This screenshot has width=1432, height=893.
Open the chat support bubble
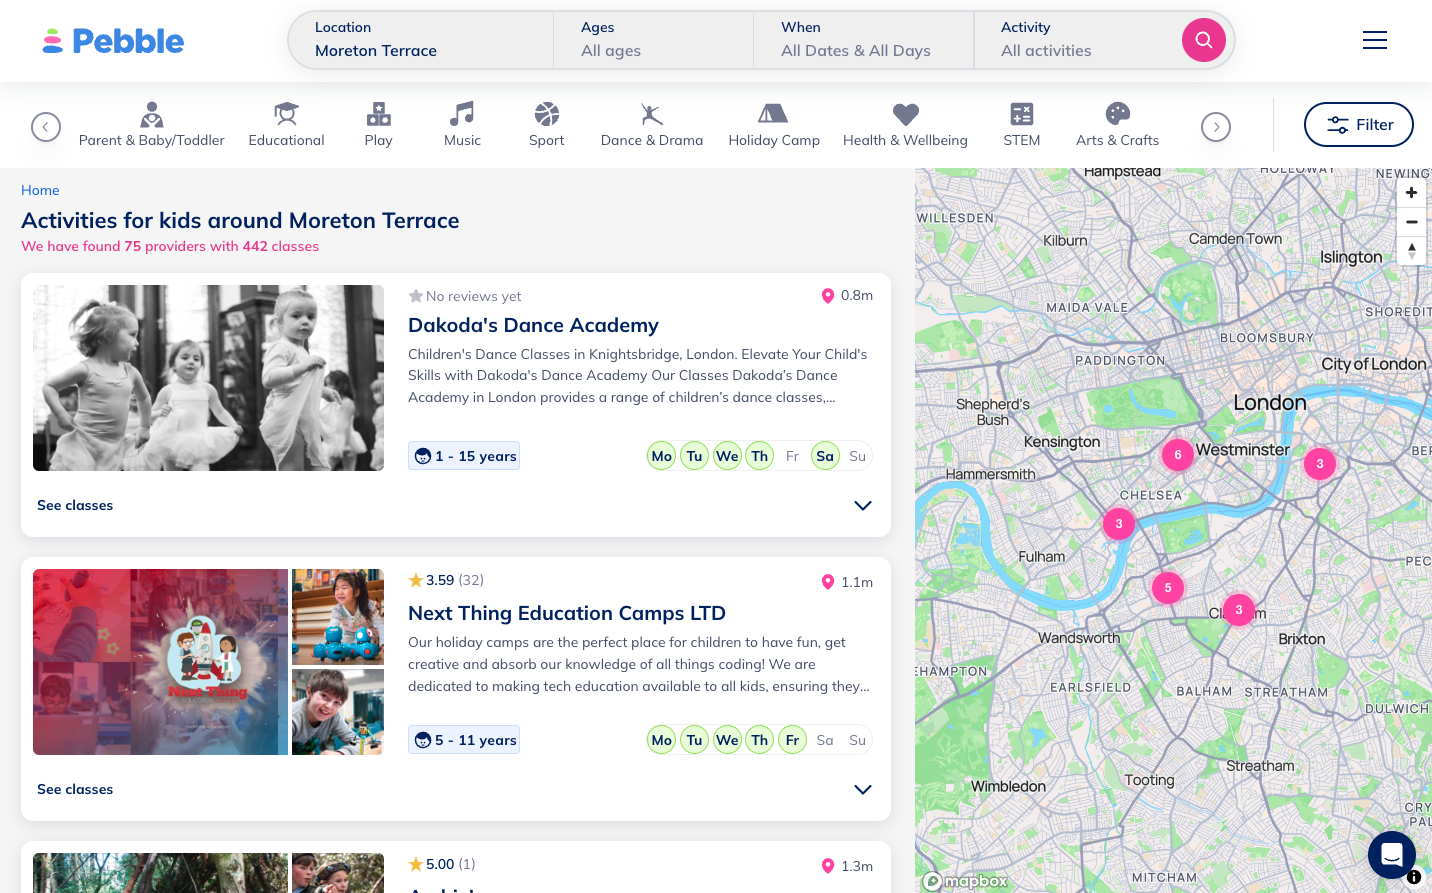click(1391, 855)
